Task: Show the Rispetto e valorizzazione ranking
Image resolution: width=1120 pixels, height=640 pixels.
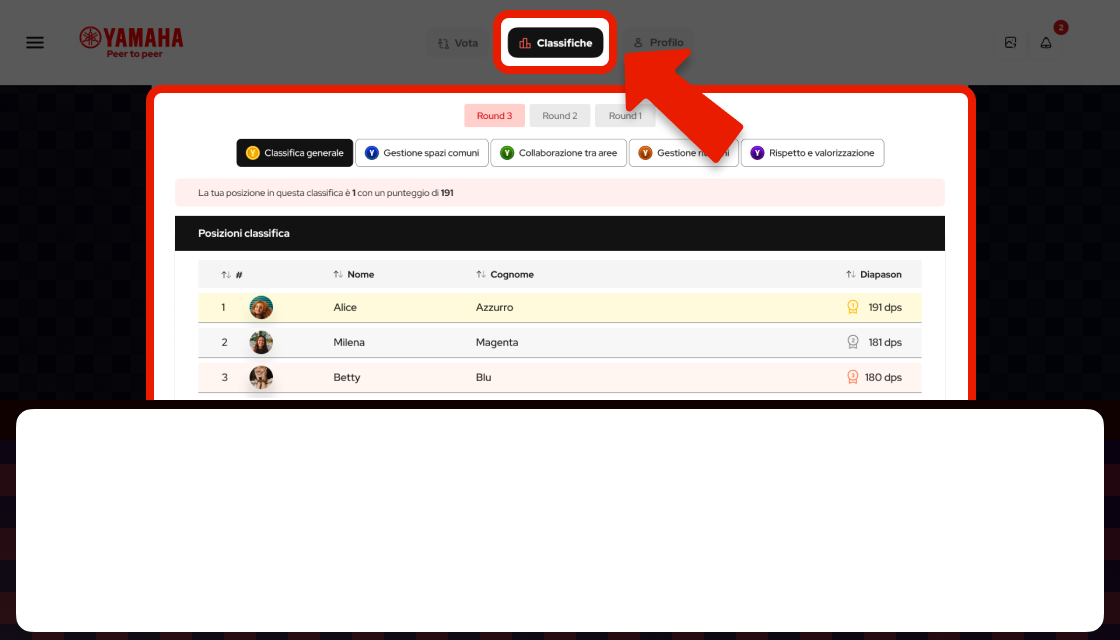Action: [x=812, y=153]
